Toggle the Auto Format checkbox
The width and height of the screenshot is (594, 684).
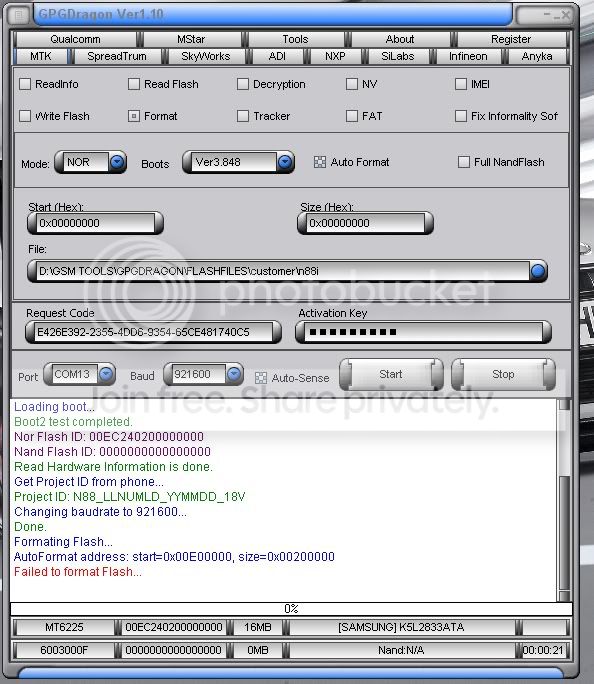(x=320, y=162)
